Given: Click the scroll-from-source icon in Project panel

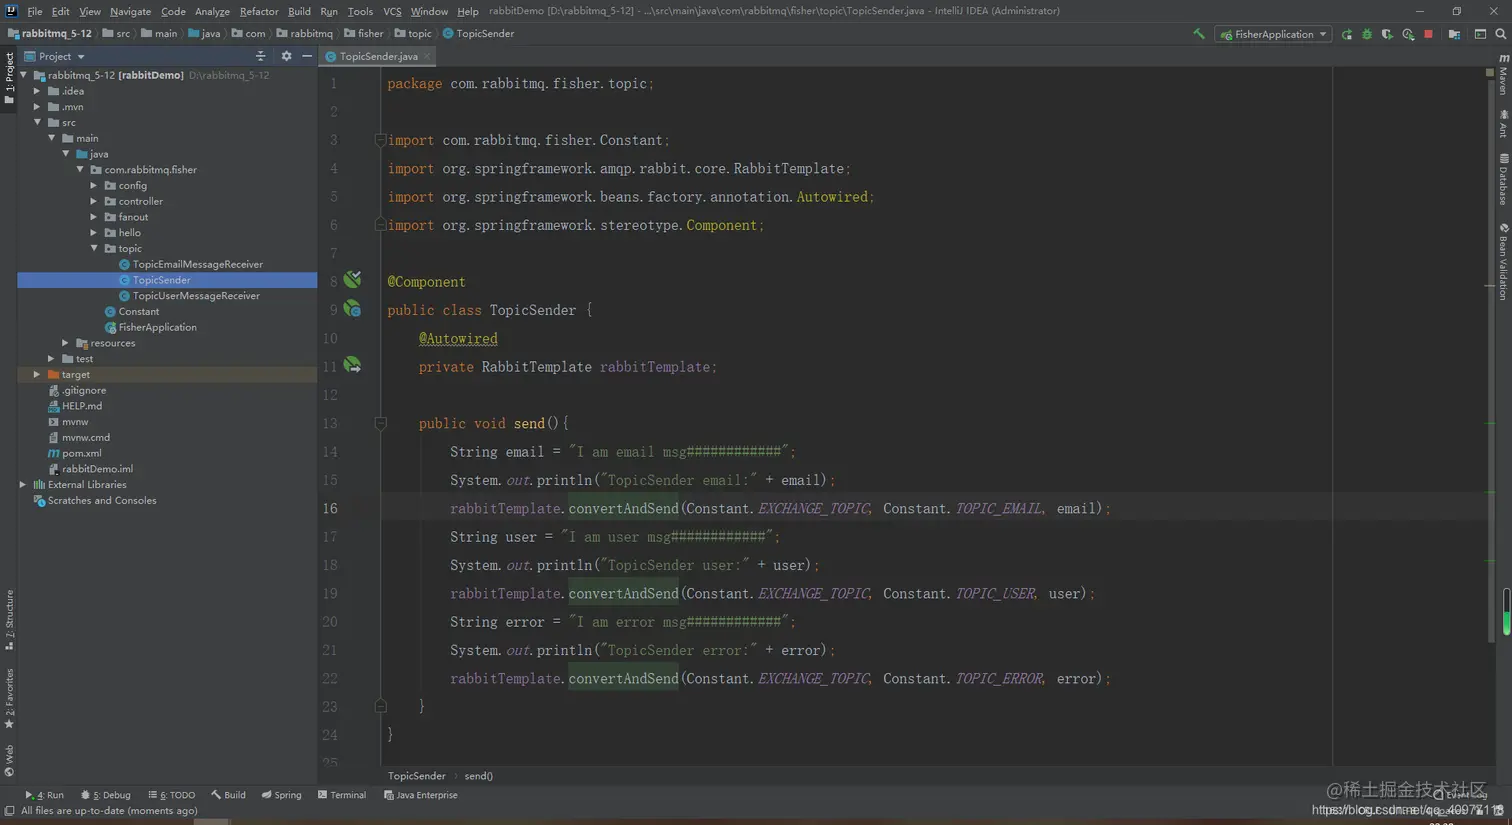Looking at the screenshot, I should point(261,56).
